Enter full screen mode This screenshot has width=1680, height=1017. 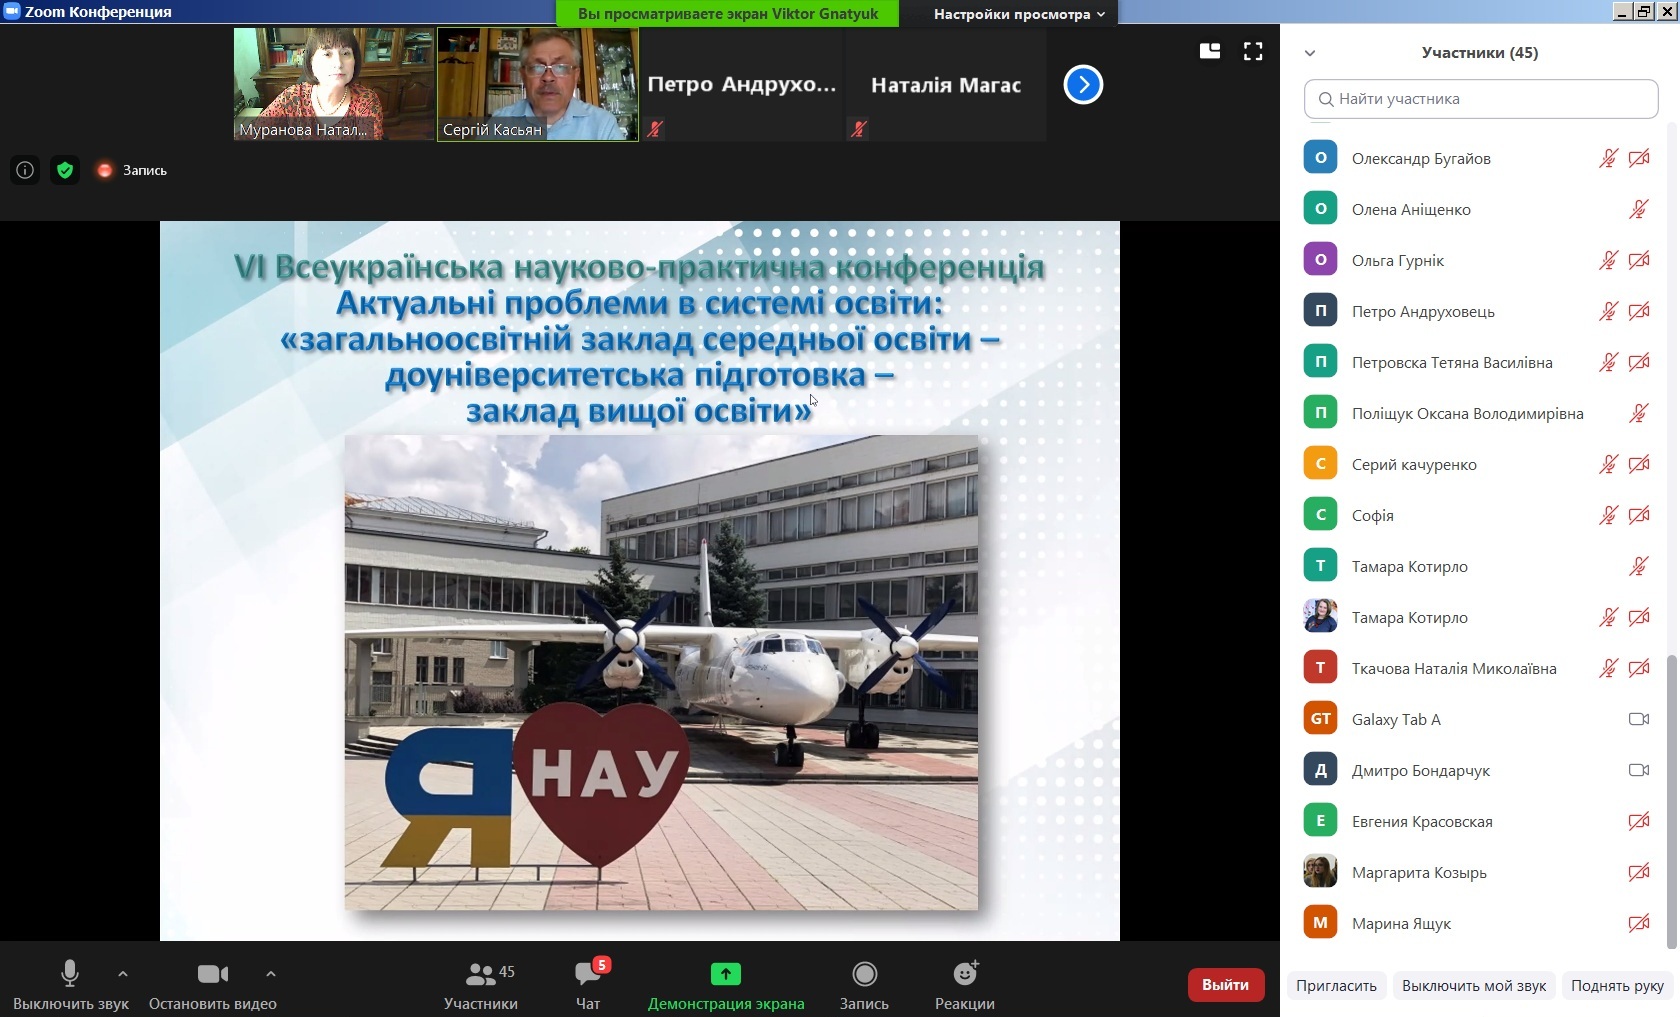1253,51
